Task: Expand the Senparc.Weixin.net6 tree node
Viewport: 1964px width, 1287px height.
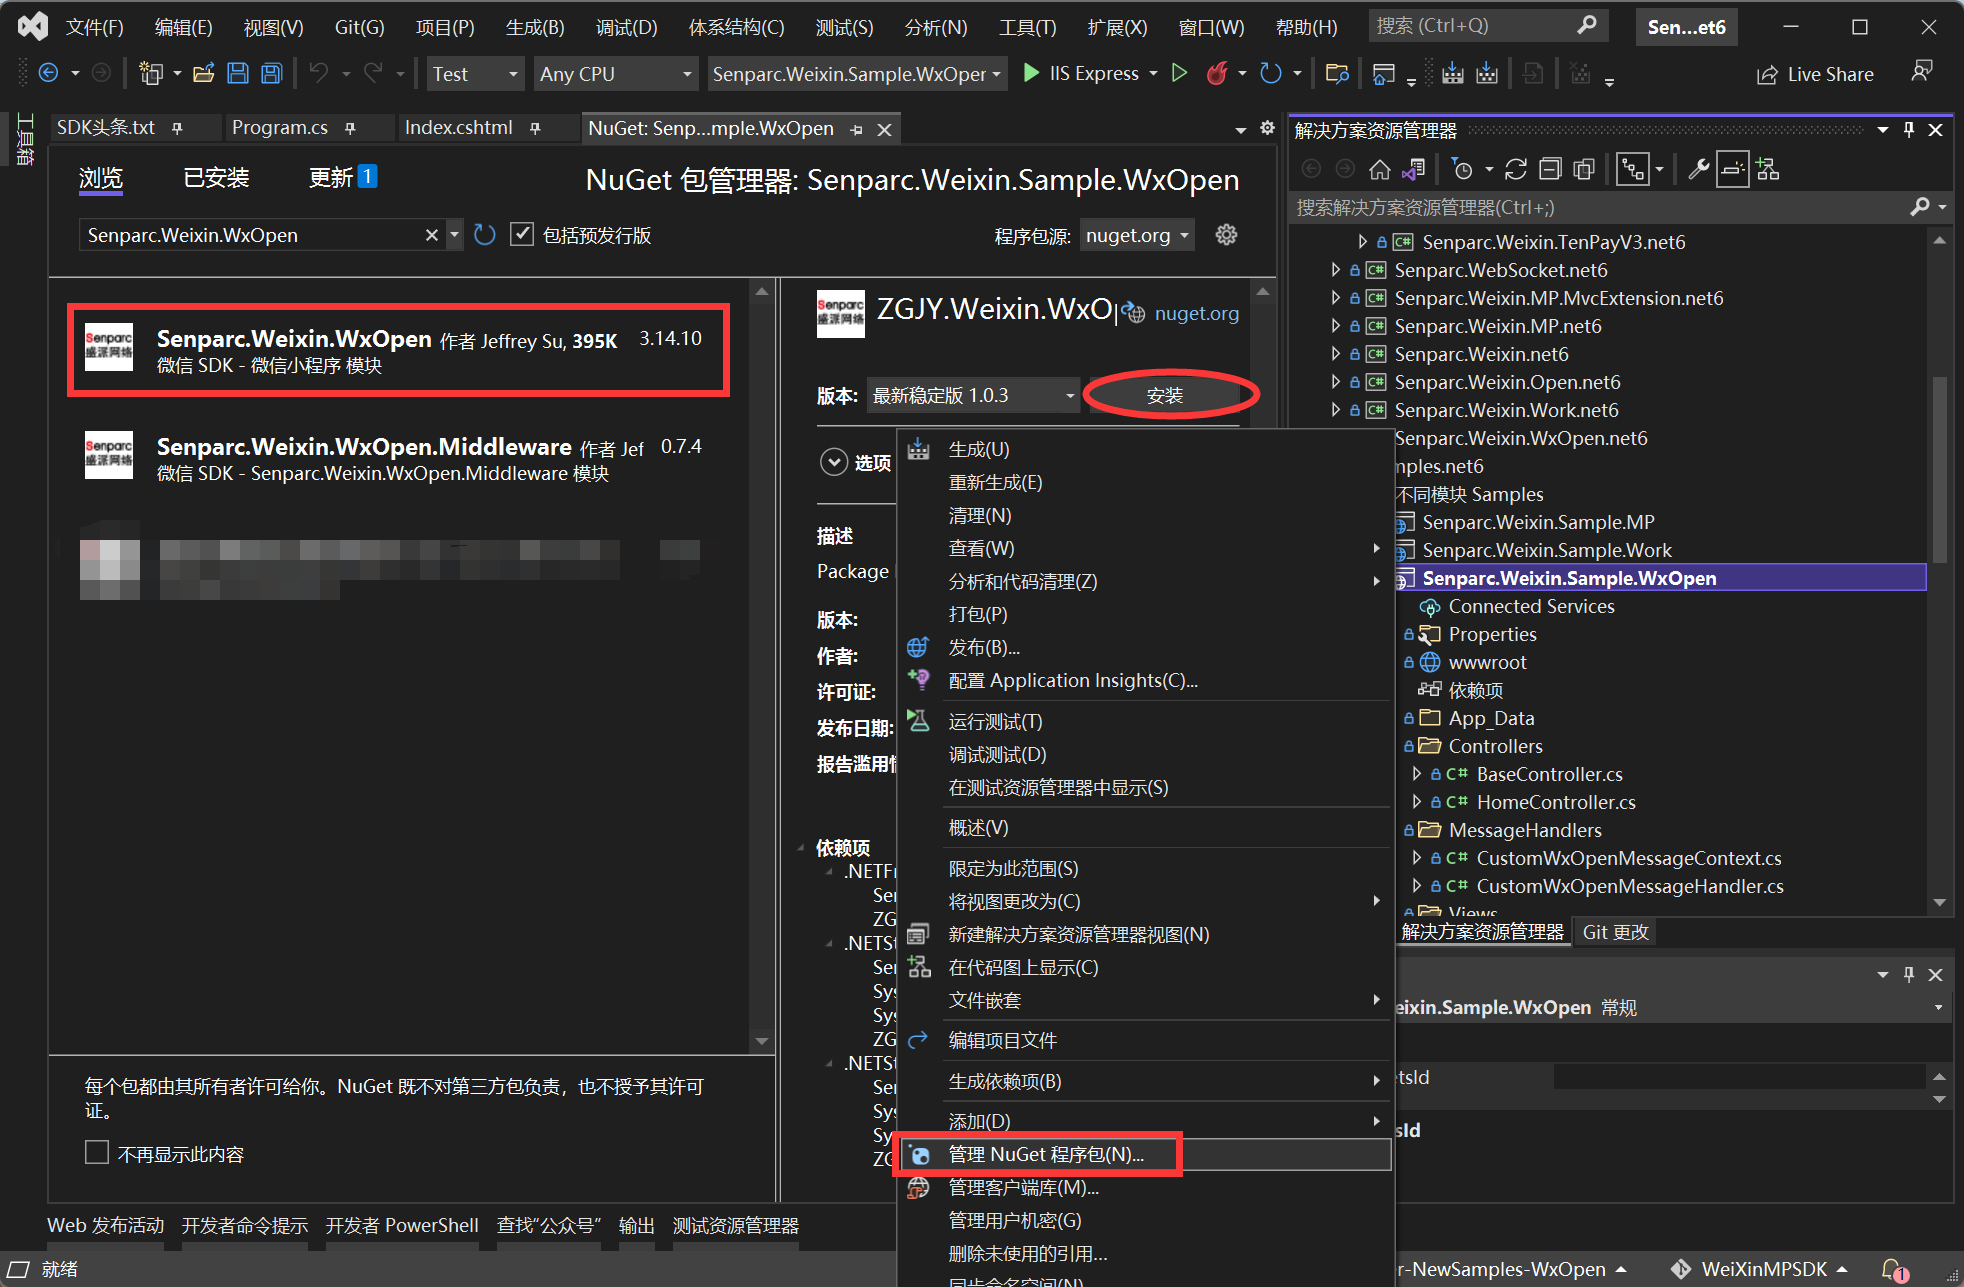Action: (x=1335, y=353)
